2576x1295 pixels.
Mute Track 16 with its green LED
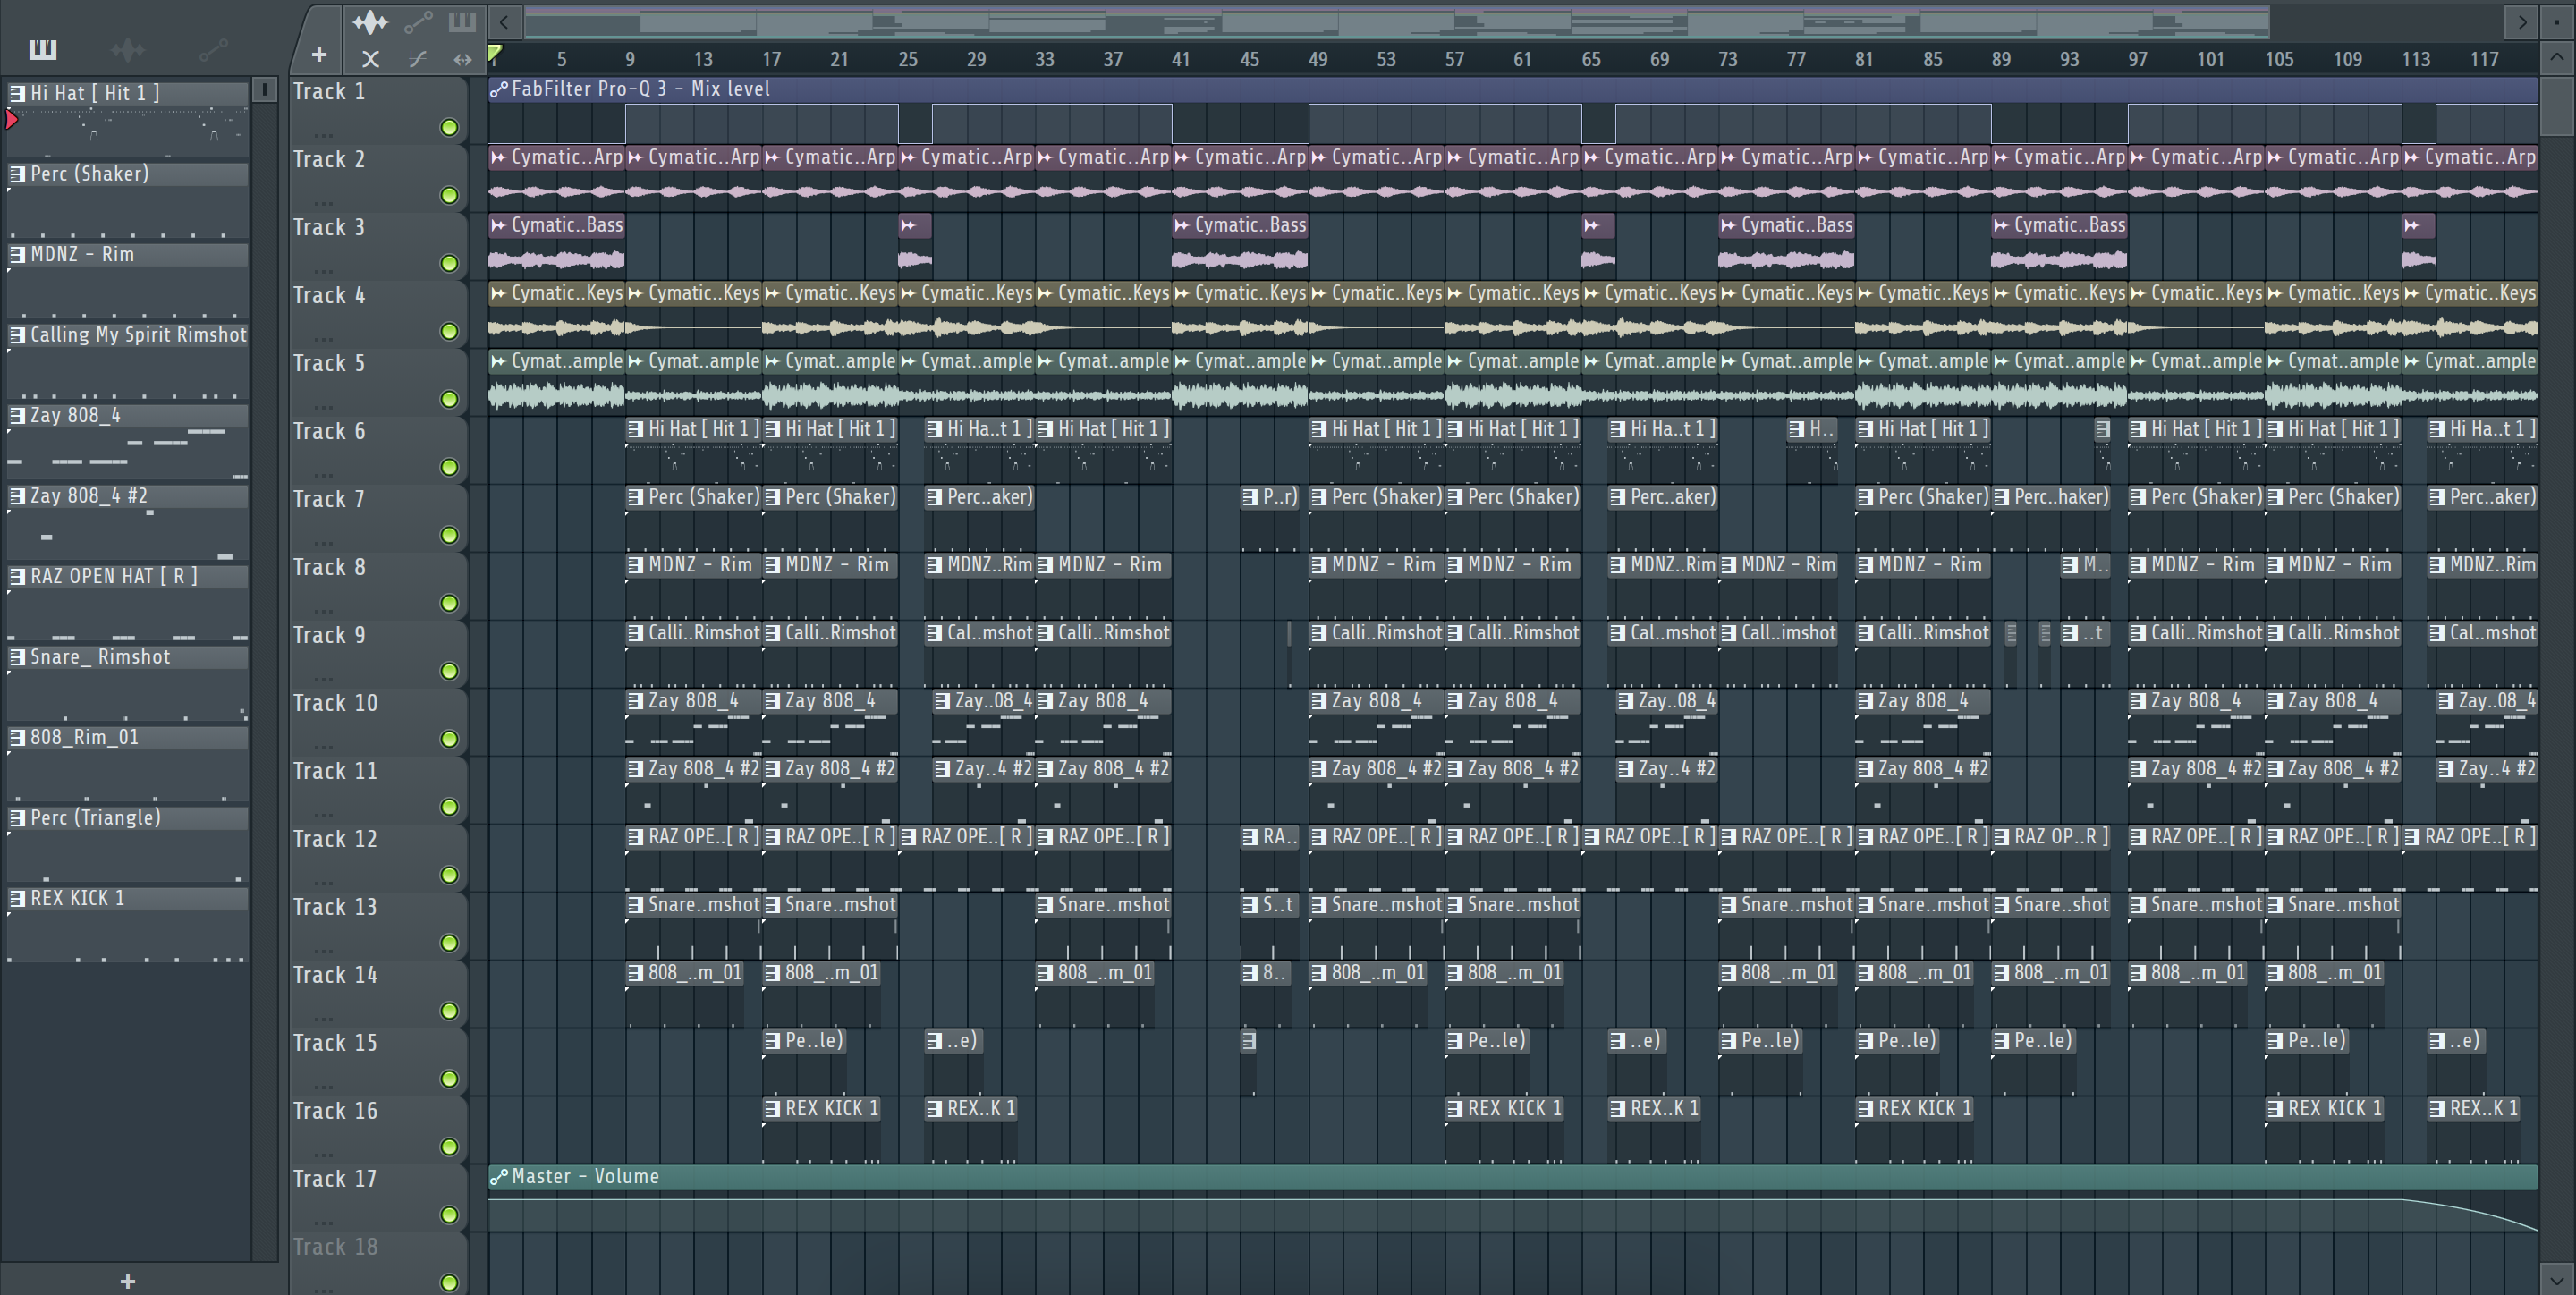pyautogui.click(x=449, y=1147)
